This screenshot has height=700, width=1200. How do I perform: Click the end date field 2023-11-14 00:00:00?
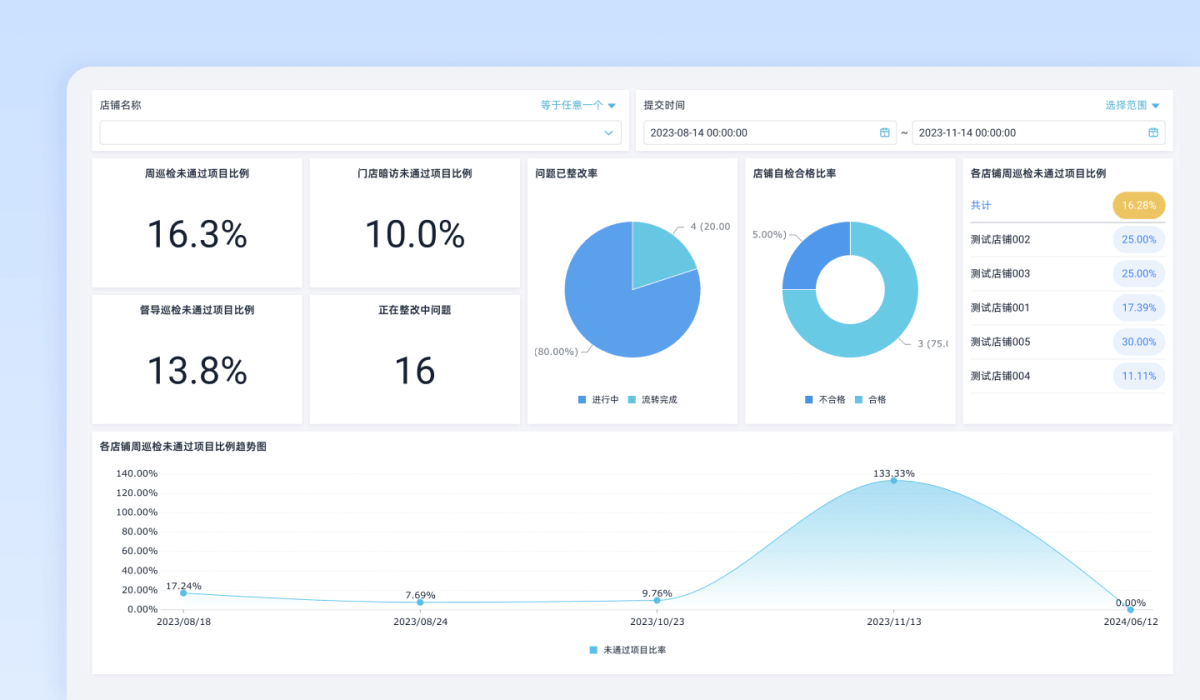coord(1038,132)
